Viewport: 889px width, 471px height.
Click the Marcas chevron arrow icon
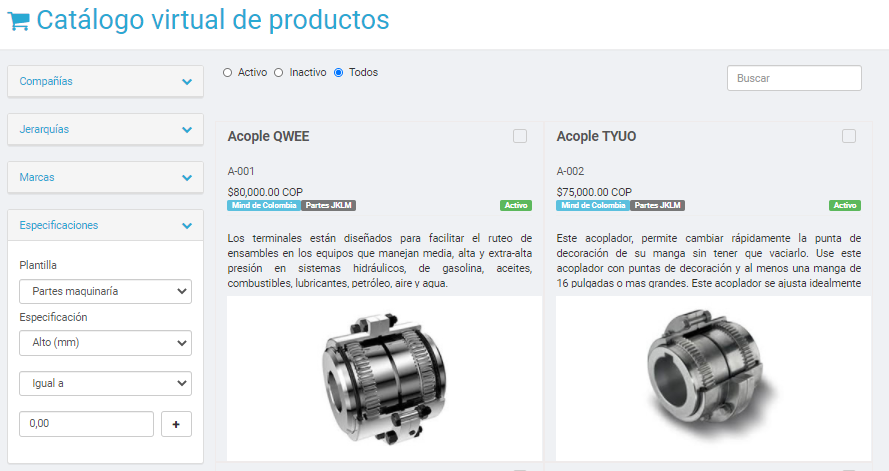(x=187, y=177)
